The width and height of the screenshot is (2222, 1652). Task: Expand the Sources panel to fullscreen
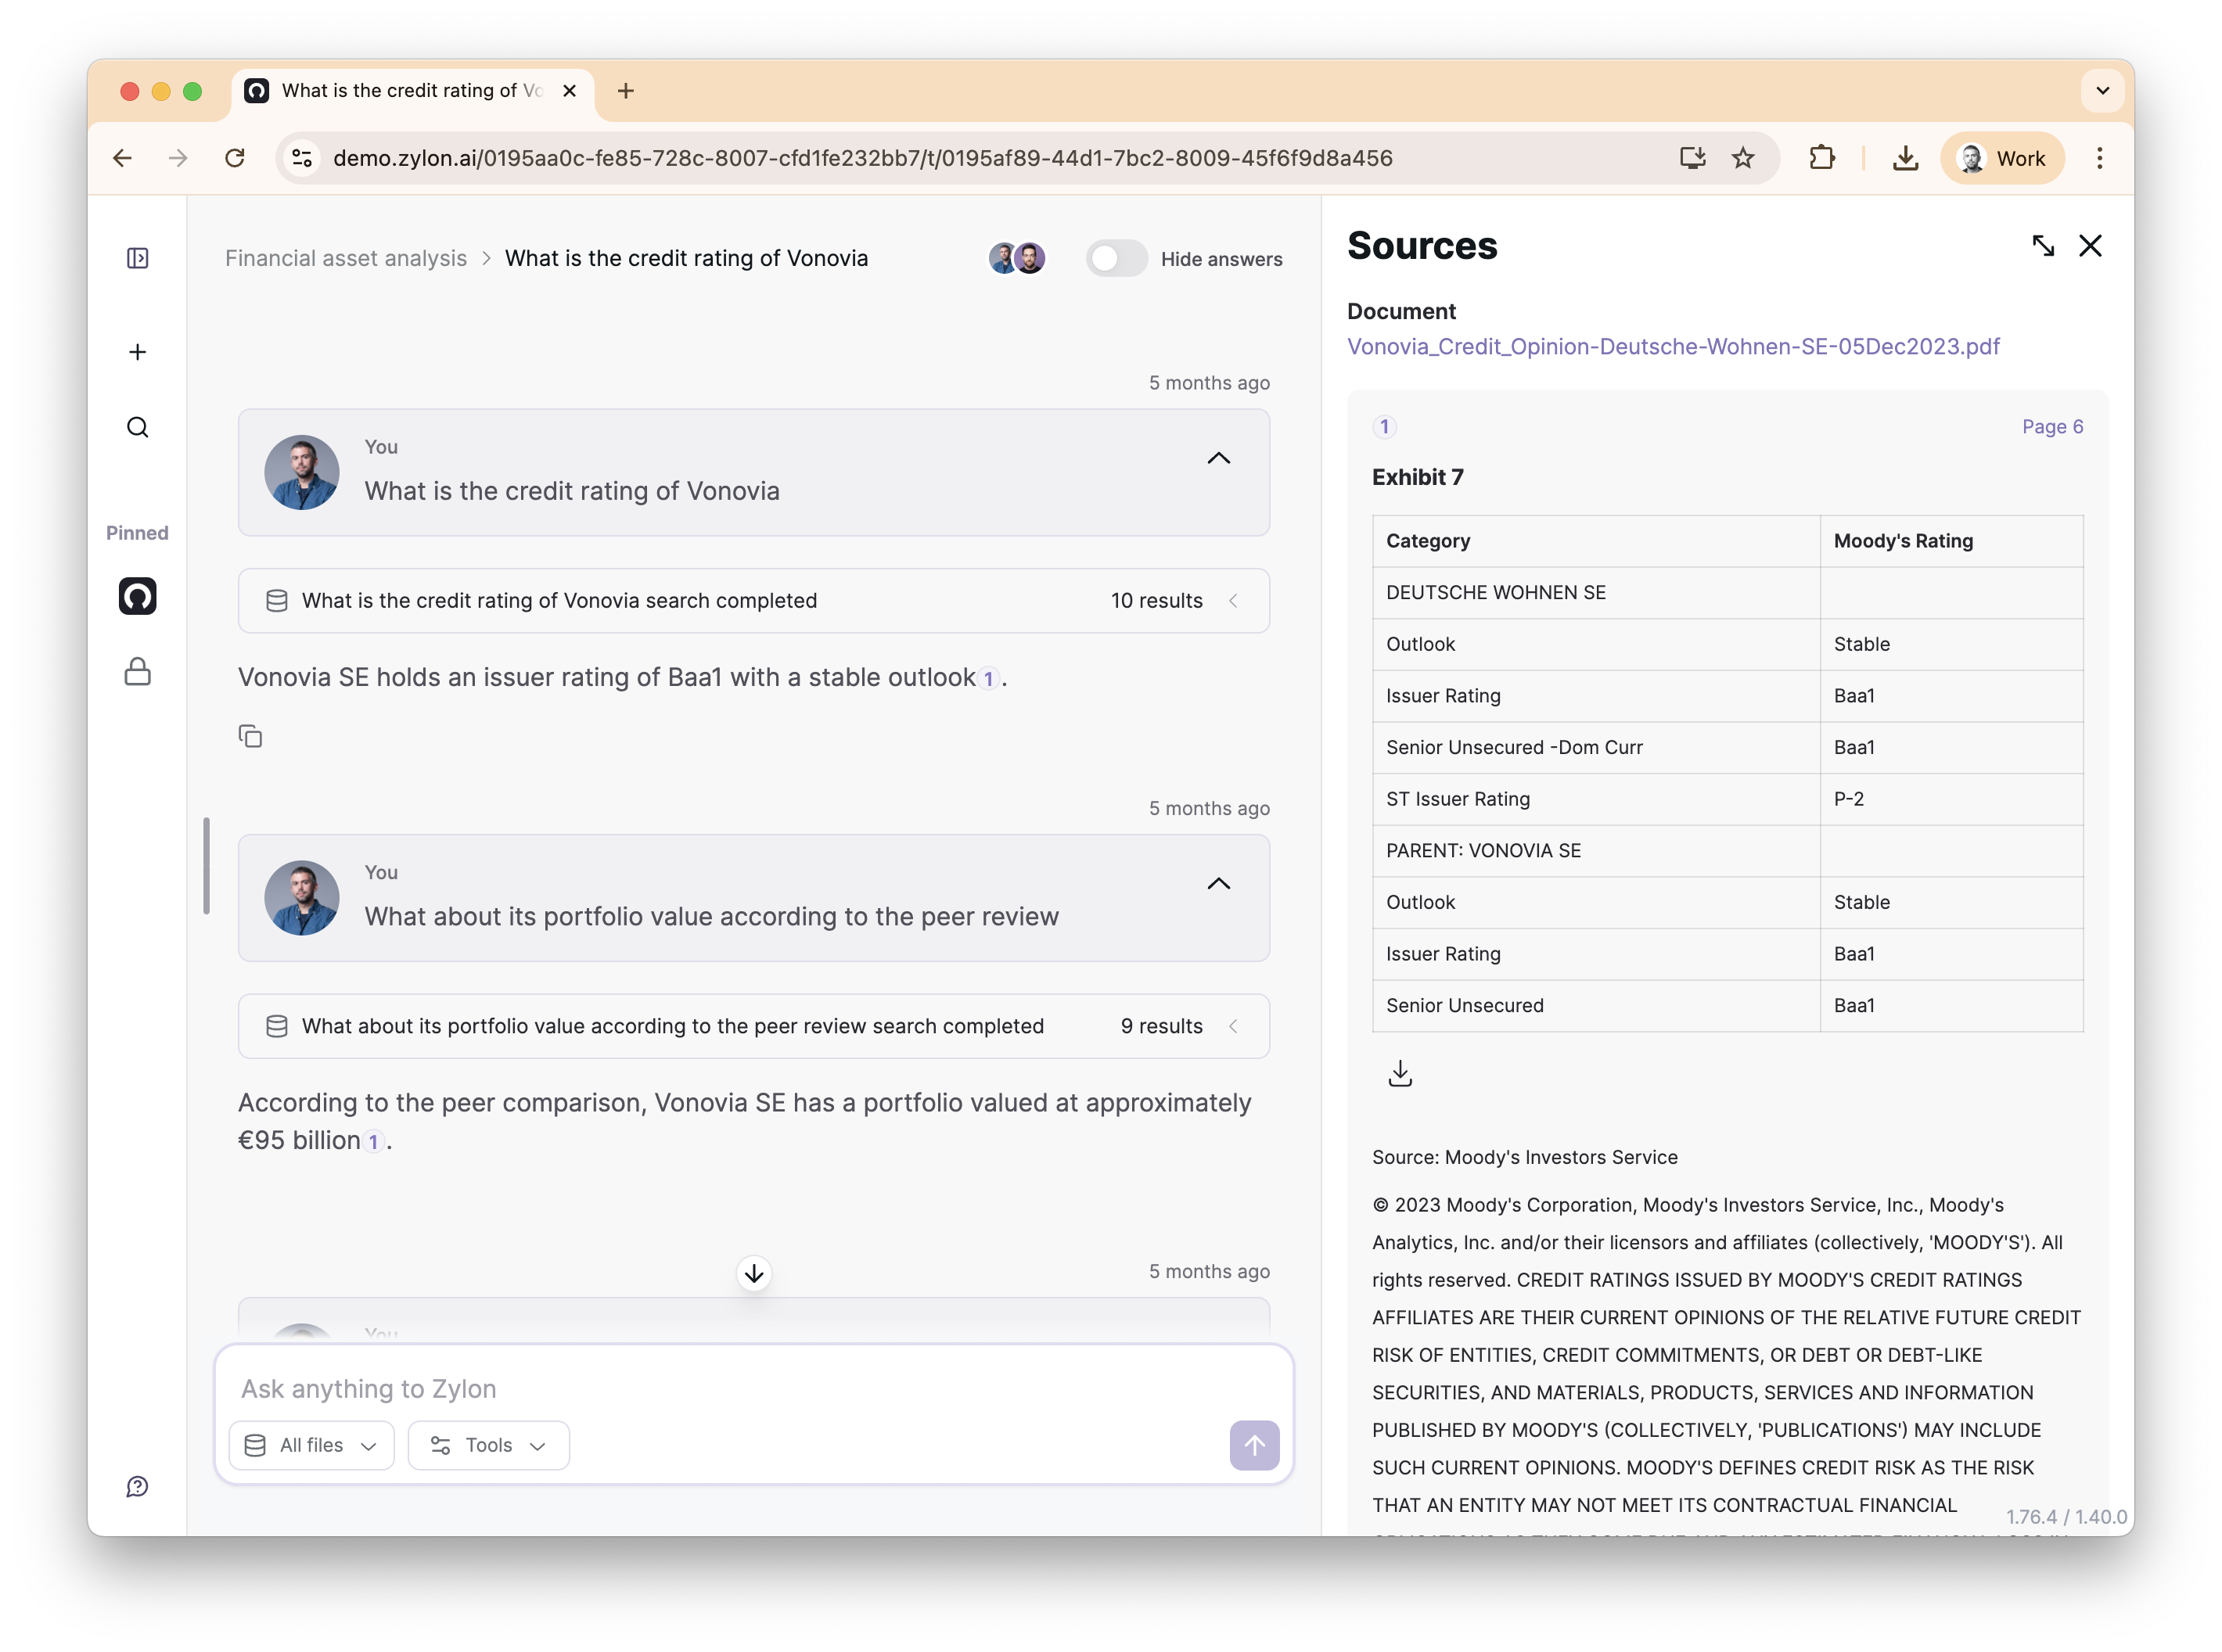(2043, 246)
